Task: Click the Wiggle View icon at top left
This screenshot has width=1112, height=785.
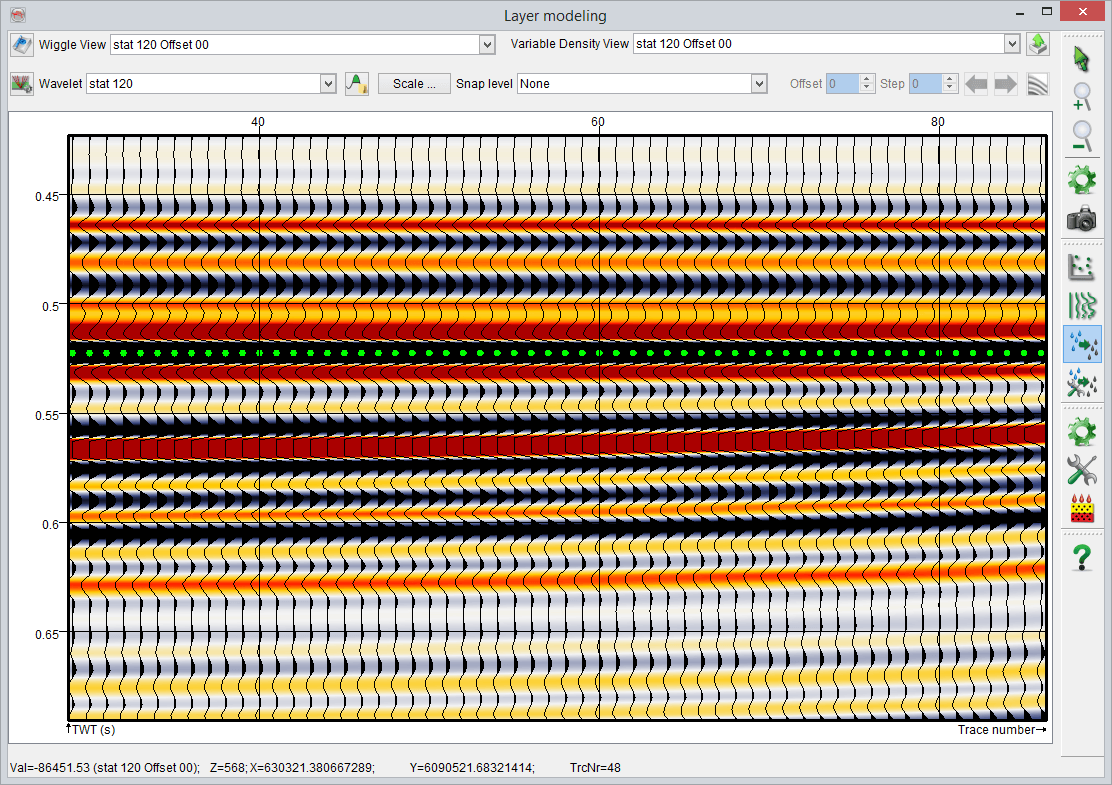Action: pos(22,44)
